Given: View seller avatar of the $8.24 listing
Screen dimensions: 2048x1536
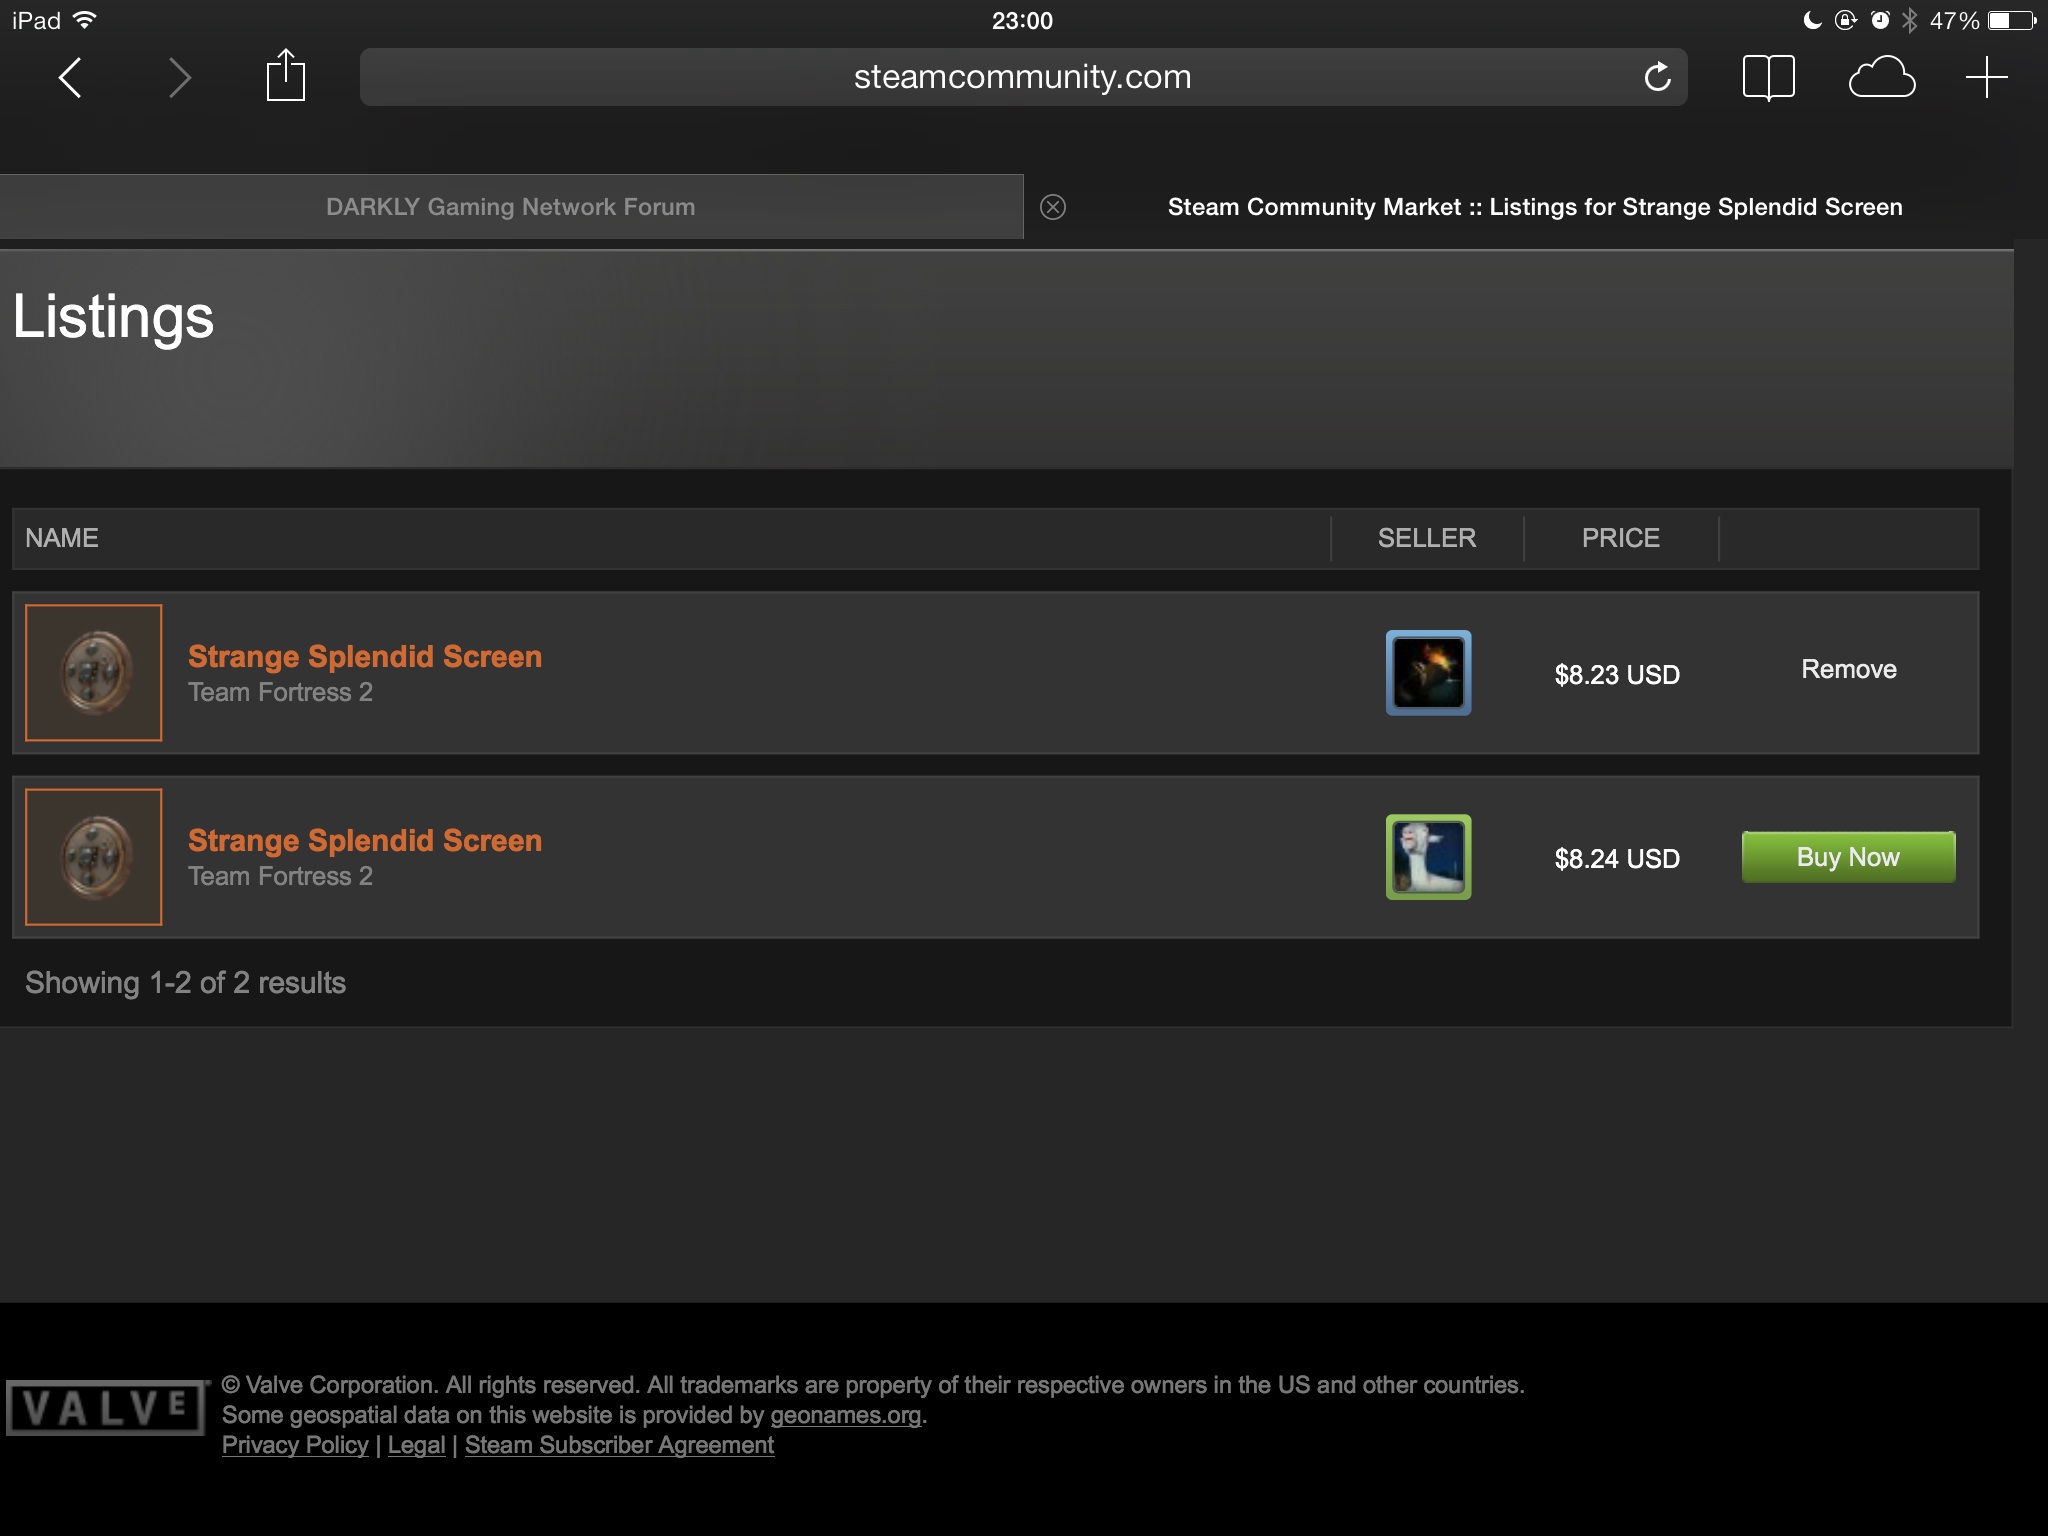Looking at the screenshot, I should [1428, 857].
